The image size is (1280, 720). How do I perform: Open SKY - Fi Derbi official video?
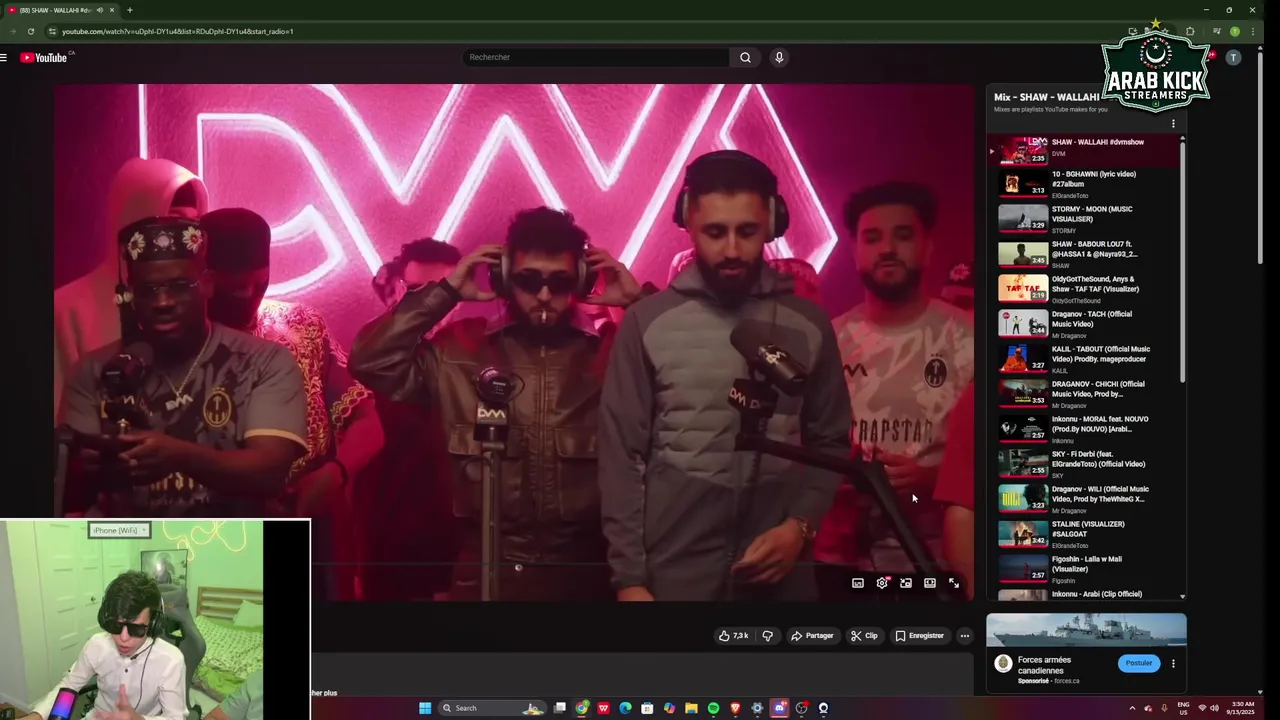pos(1084,463)
